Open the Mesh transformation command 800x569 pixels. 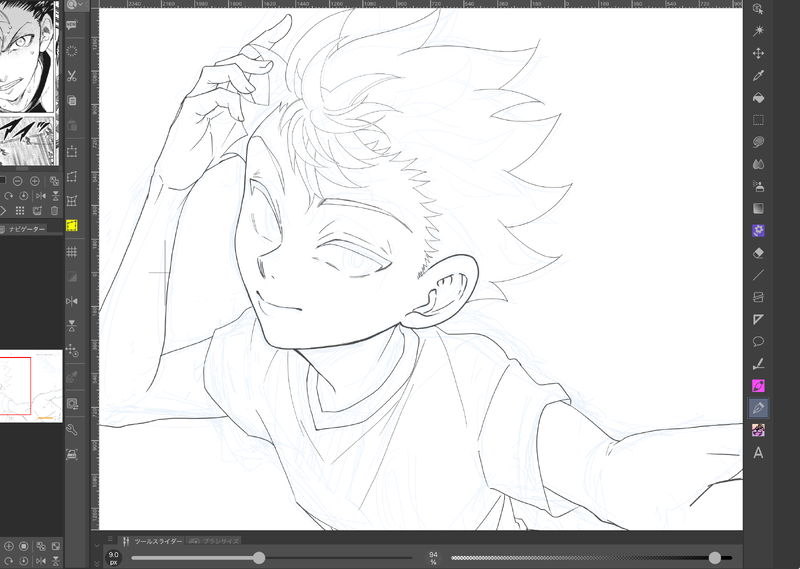72,201
